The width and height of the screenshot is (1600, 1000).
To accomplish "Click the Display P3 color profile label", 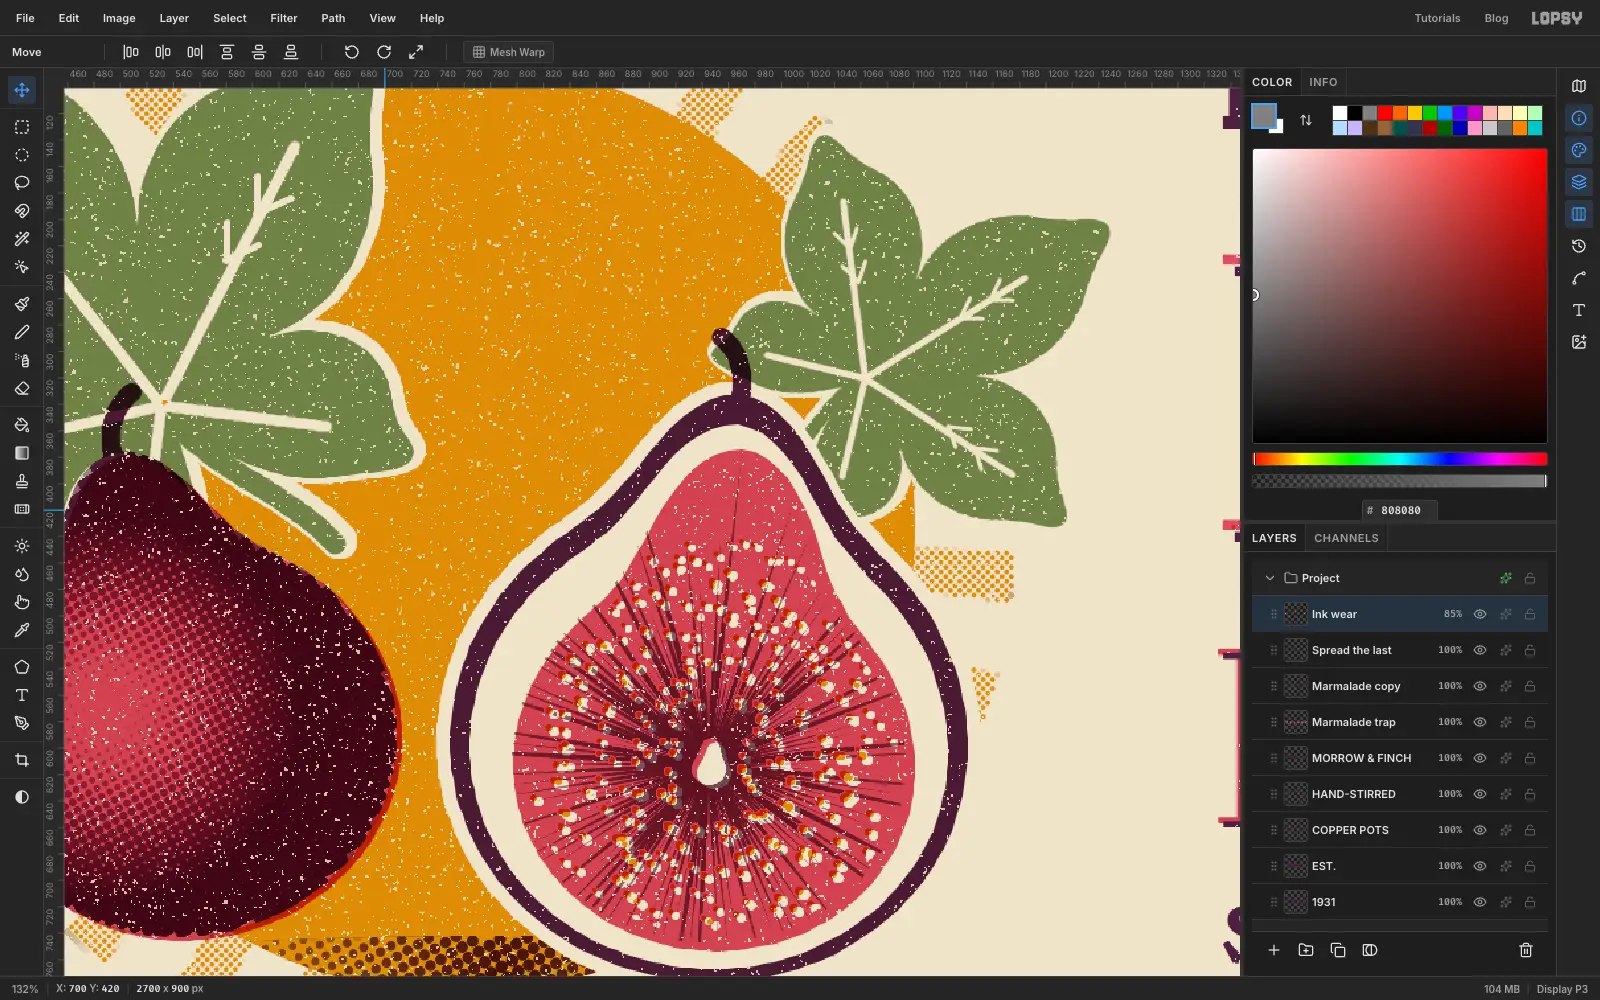I will pyautogui.click(x=1562, y=989).
